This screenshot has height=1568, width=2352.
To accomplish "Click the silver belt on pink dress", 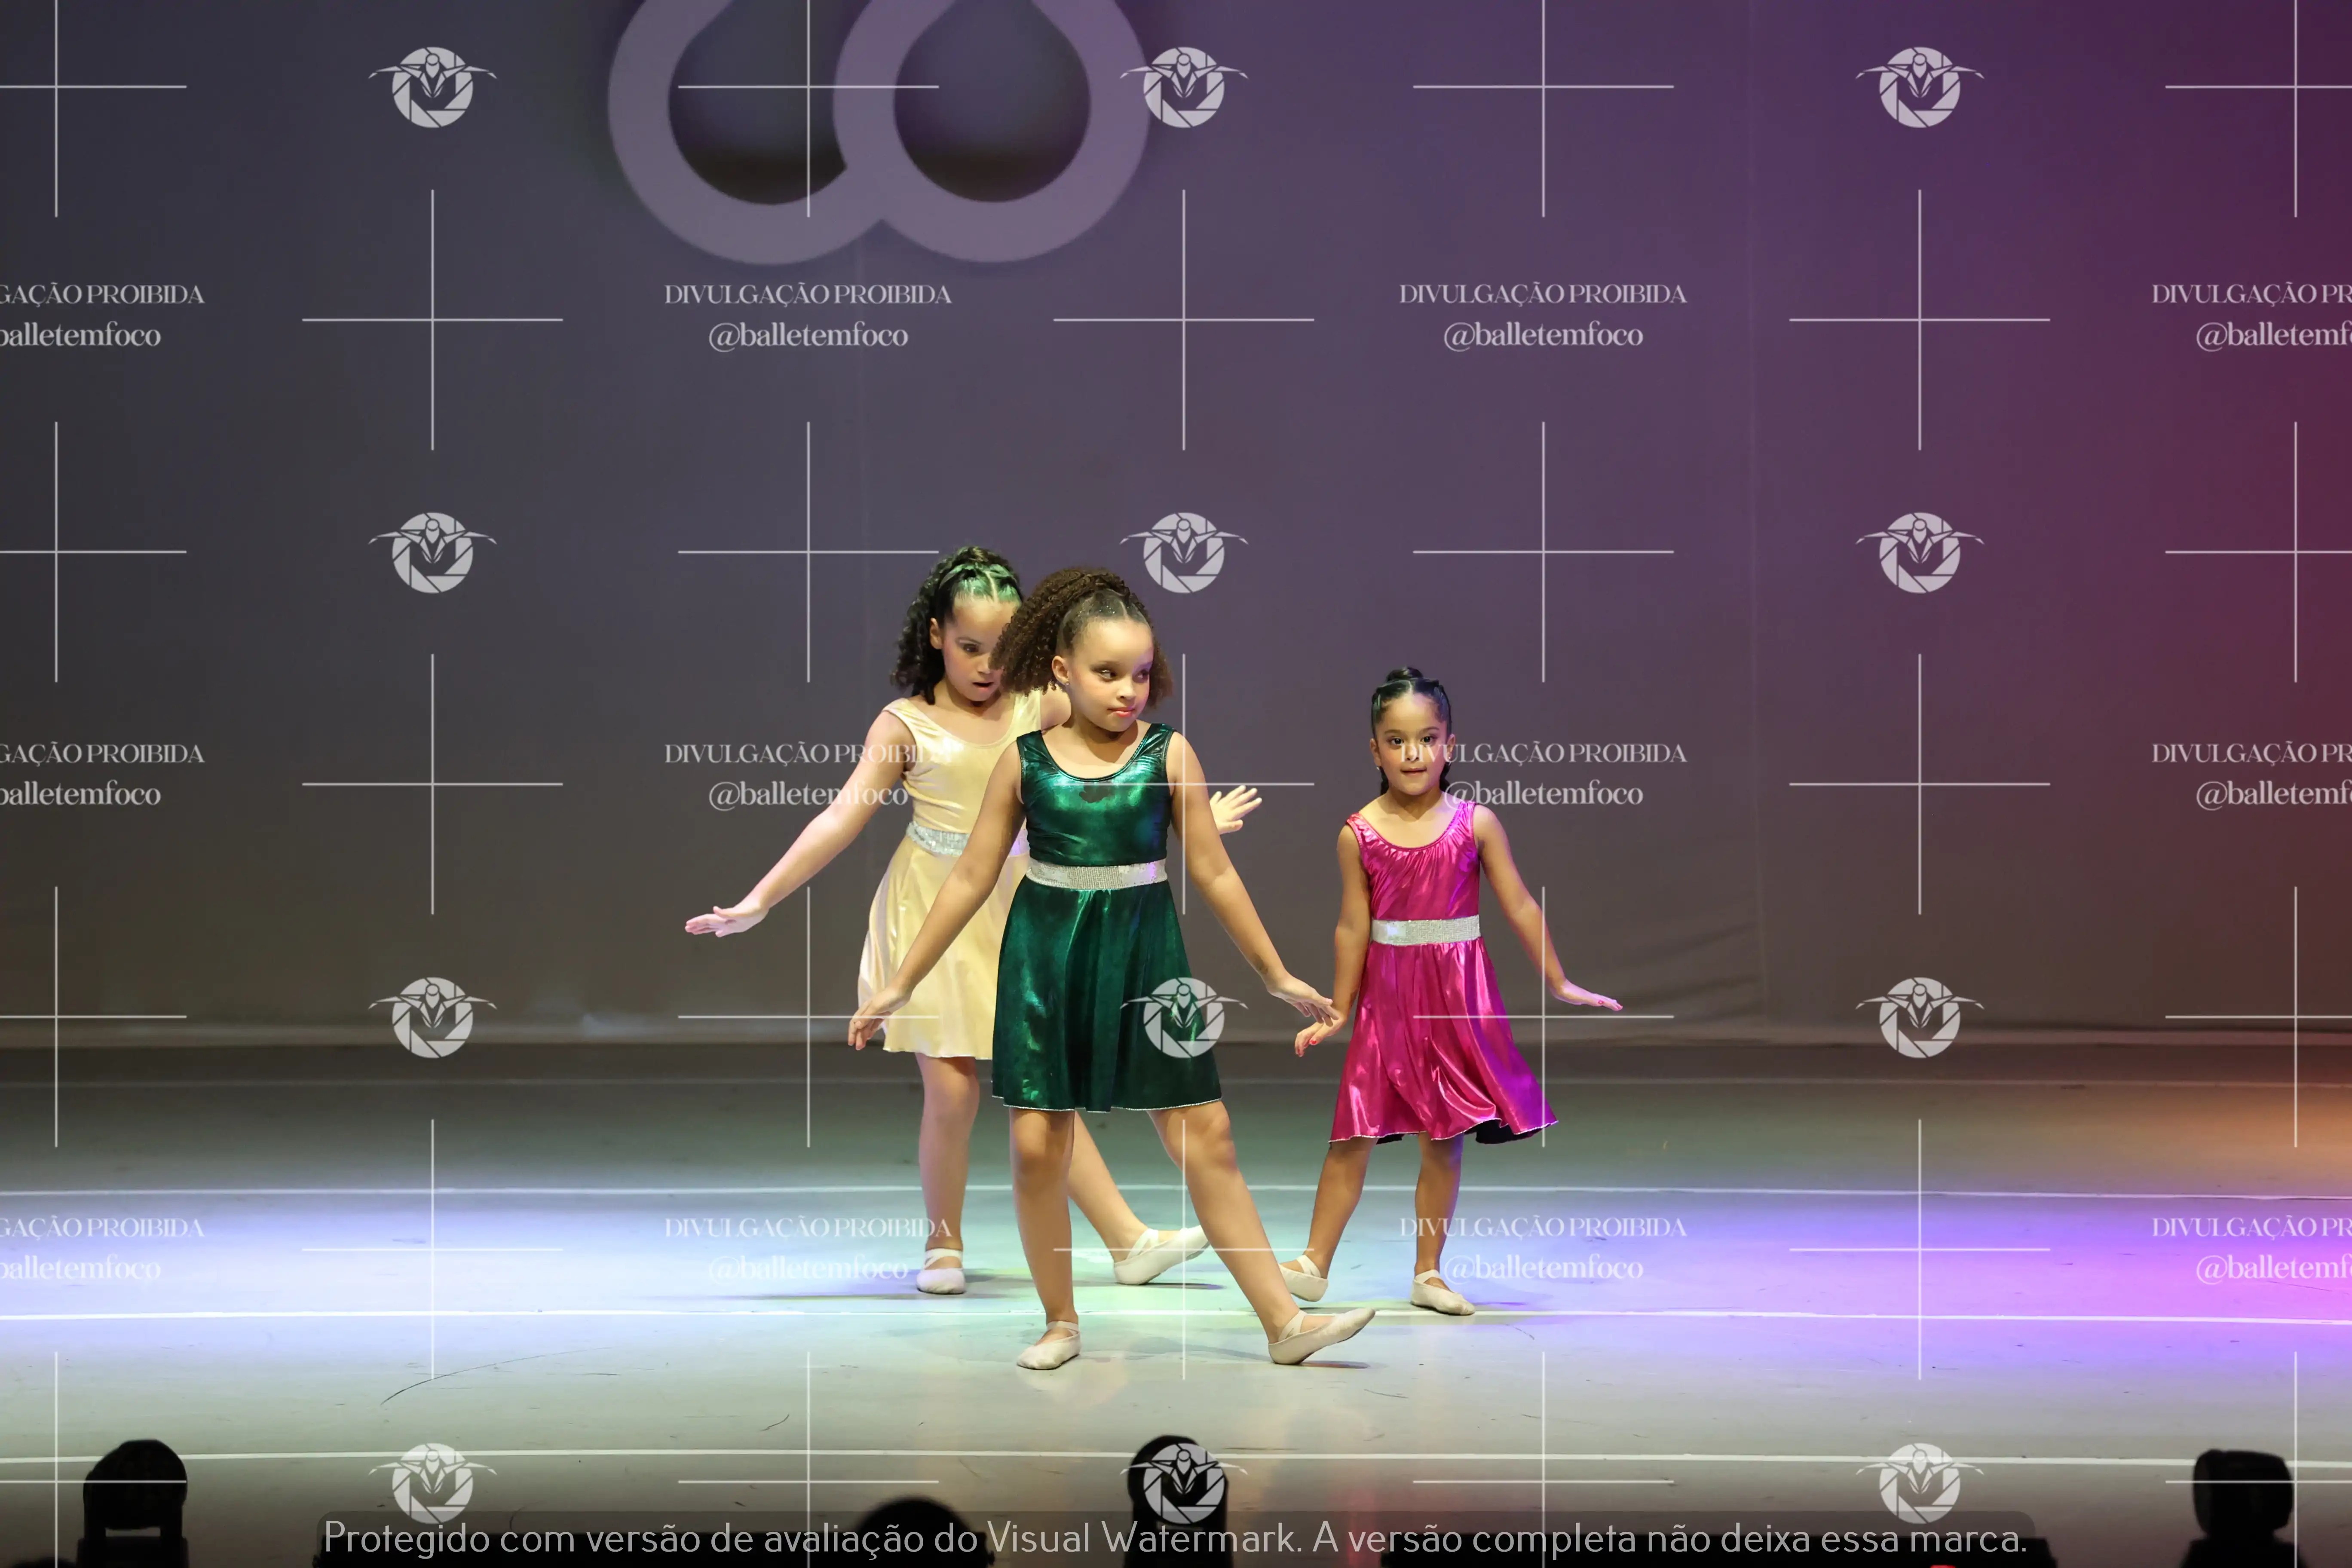I will (1425, 930).
